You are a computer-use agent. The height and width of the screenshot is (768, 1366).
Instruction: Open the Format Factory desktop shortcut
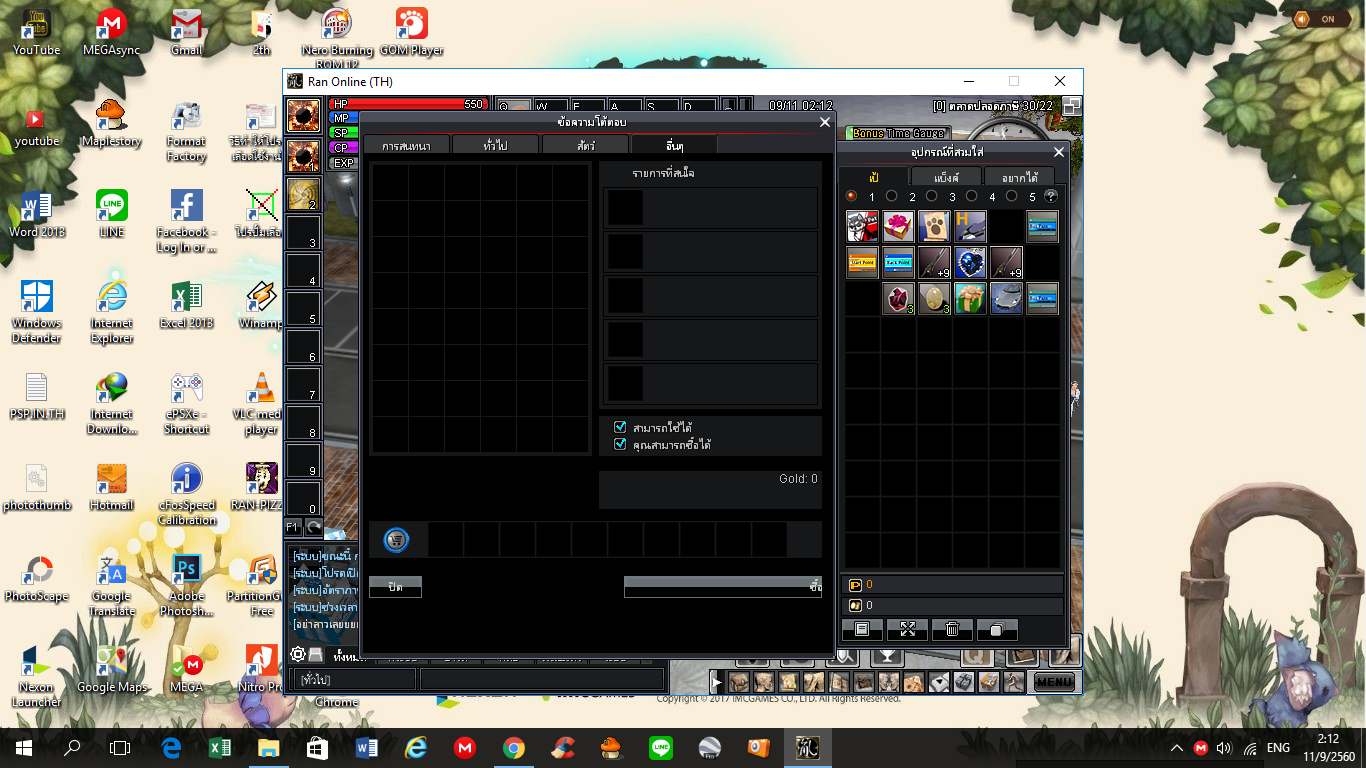pos(186,131)
